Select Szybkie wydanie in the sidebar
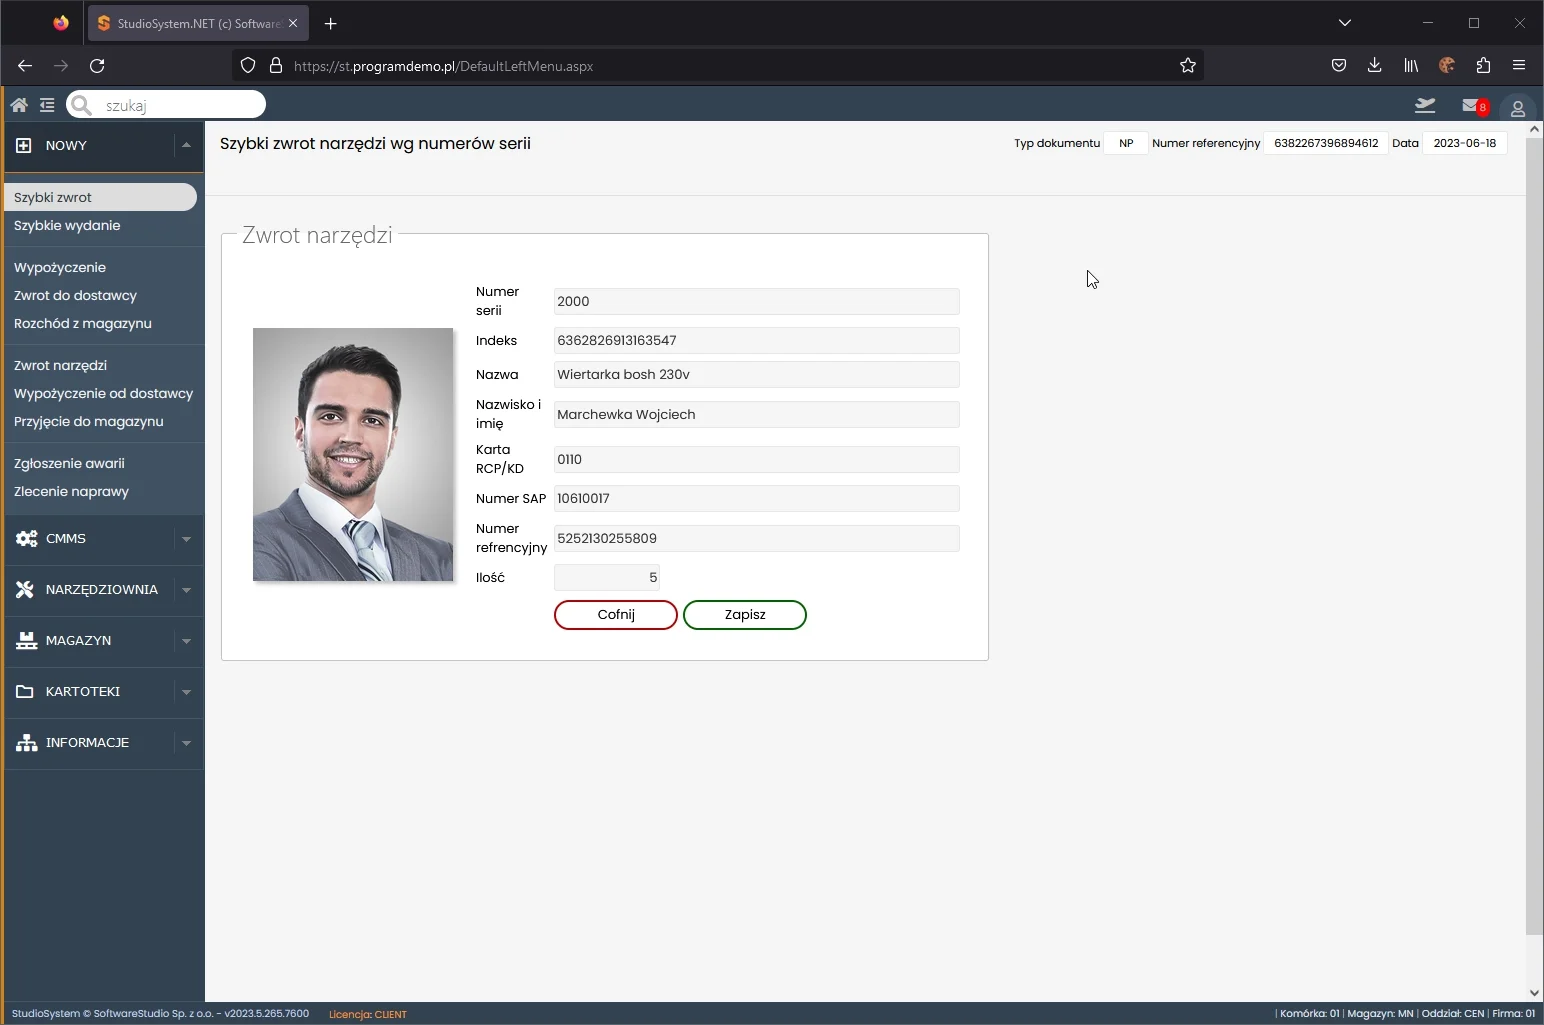1544x1025 pixels. coord(67,226)
